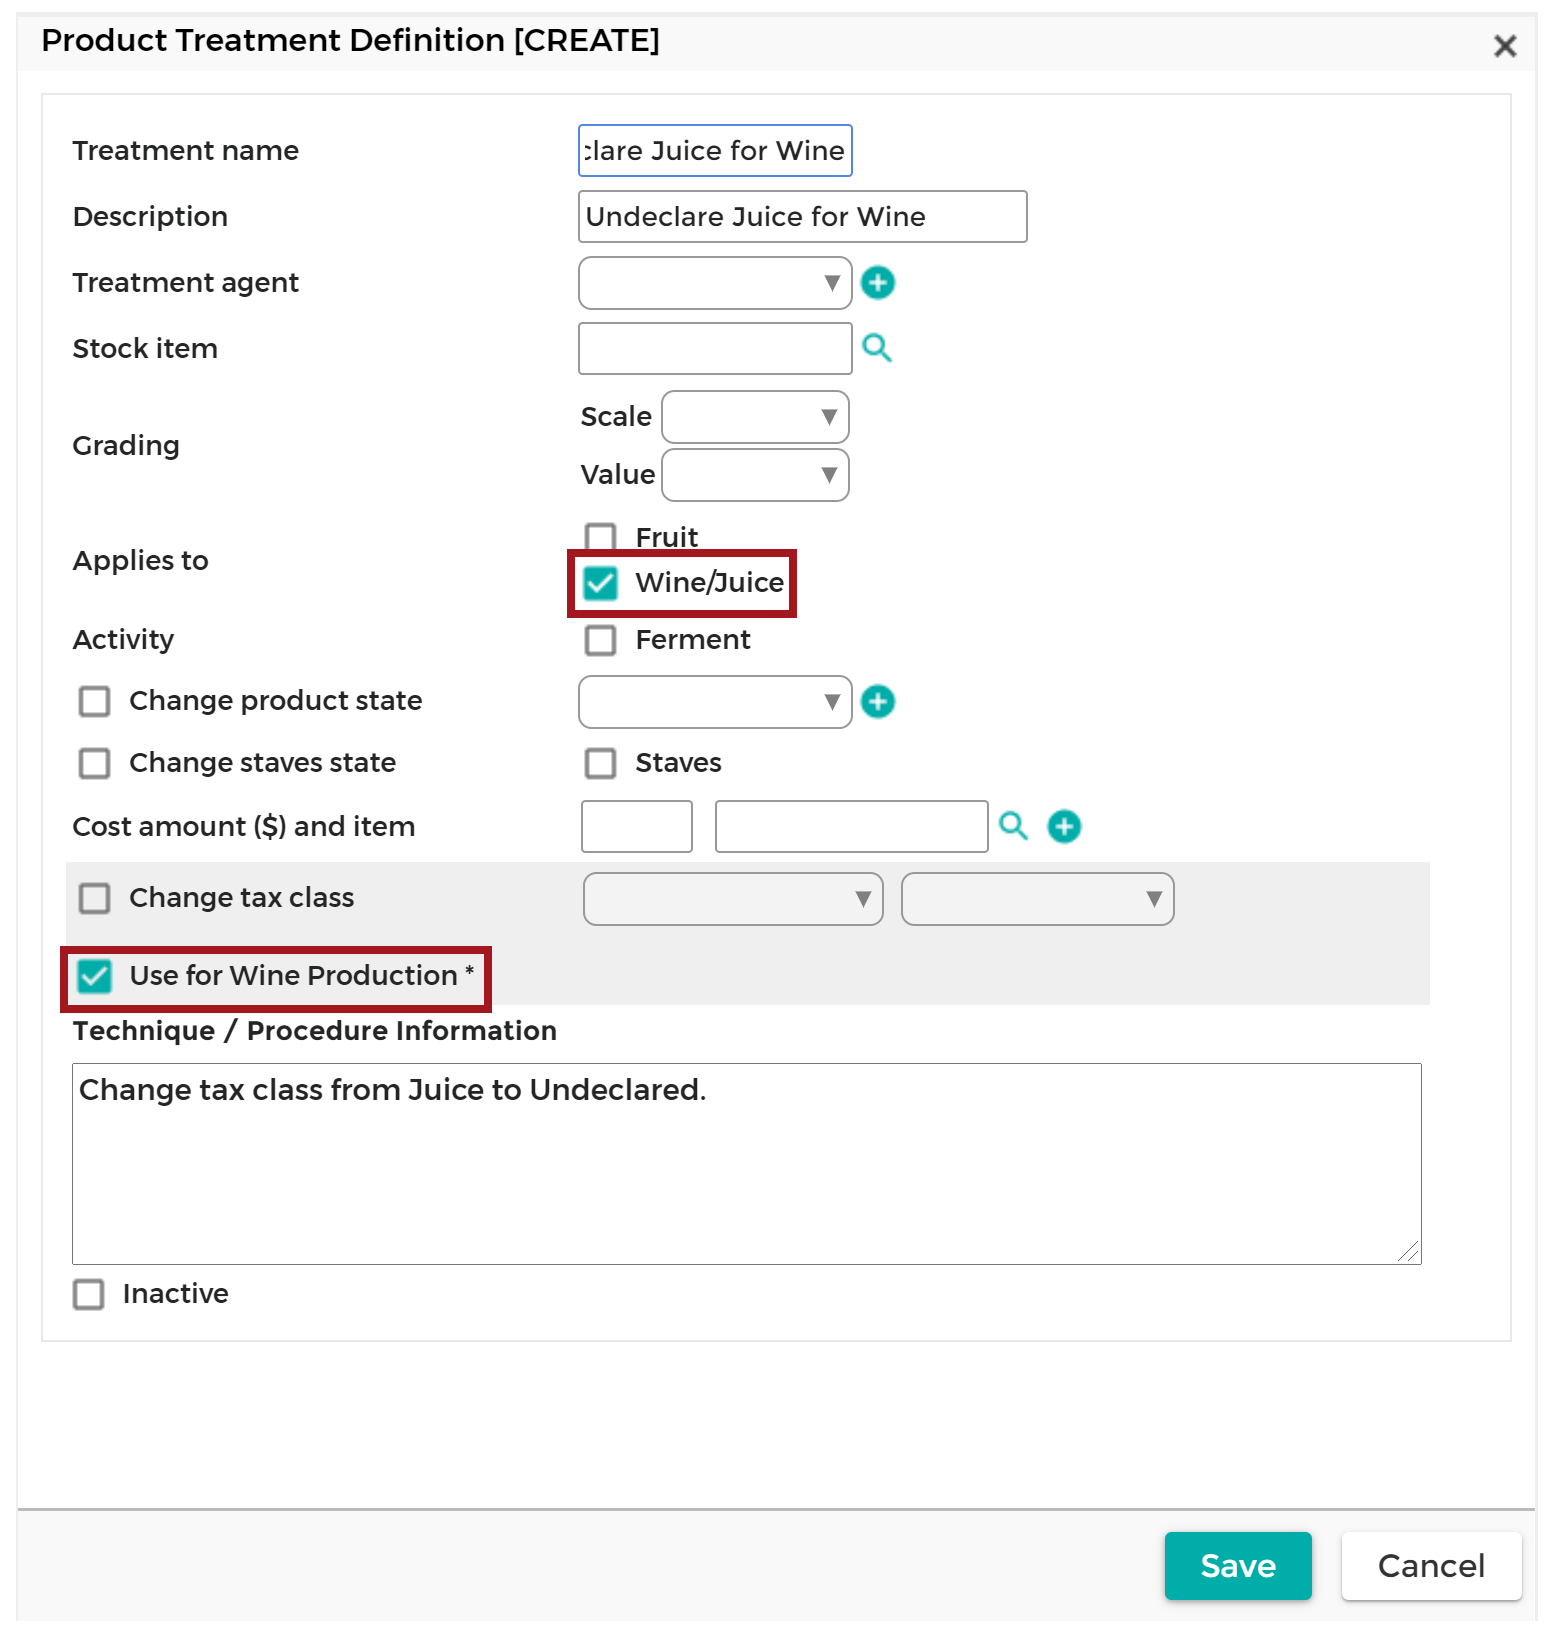Expand the Grading Scale dropdown
This screenshot has width=1546, height=1632.
pyautogui.click(x=755, y=417)
